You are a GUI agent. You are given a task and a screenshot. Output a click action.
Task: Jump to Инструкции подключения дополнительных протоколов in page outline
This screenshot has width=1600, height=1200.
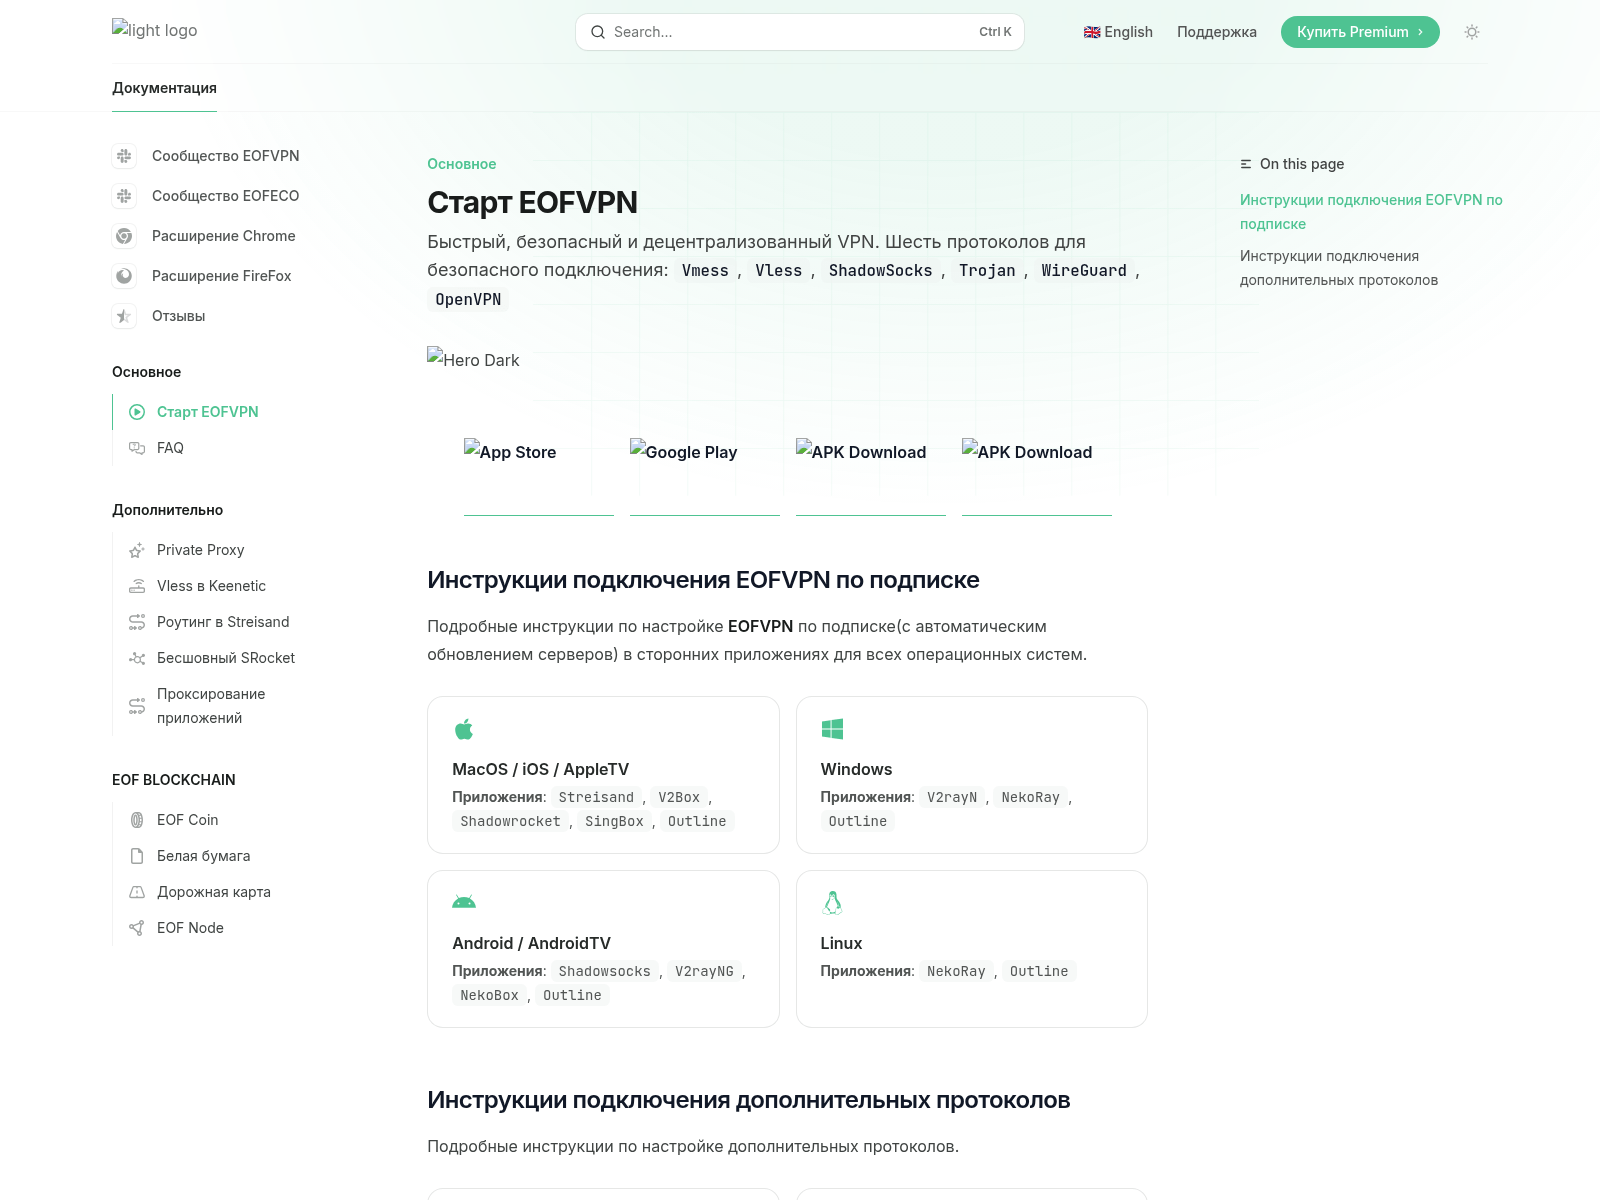[1338, 268]
